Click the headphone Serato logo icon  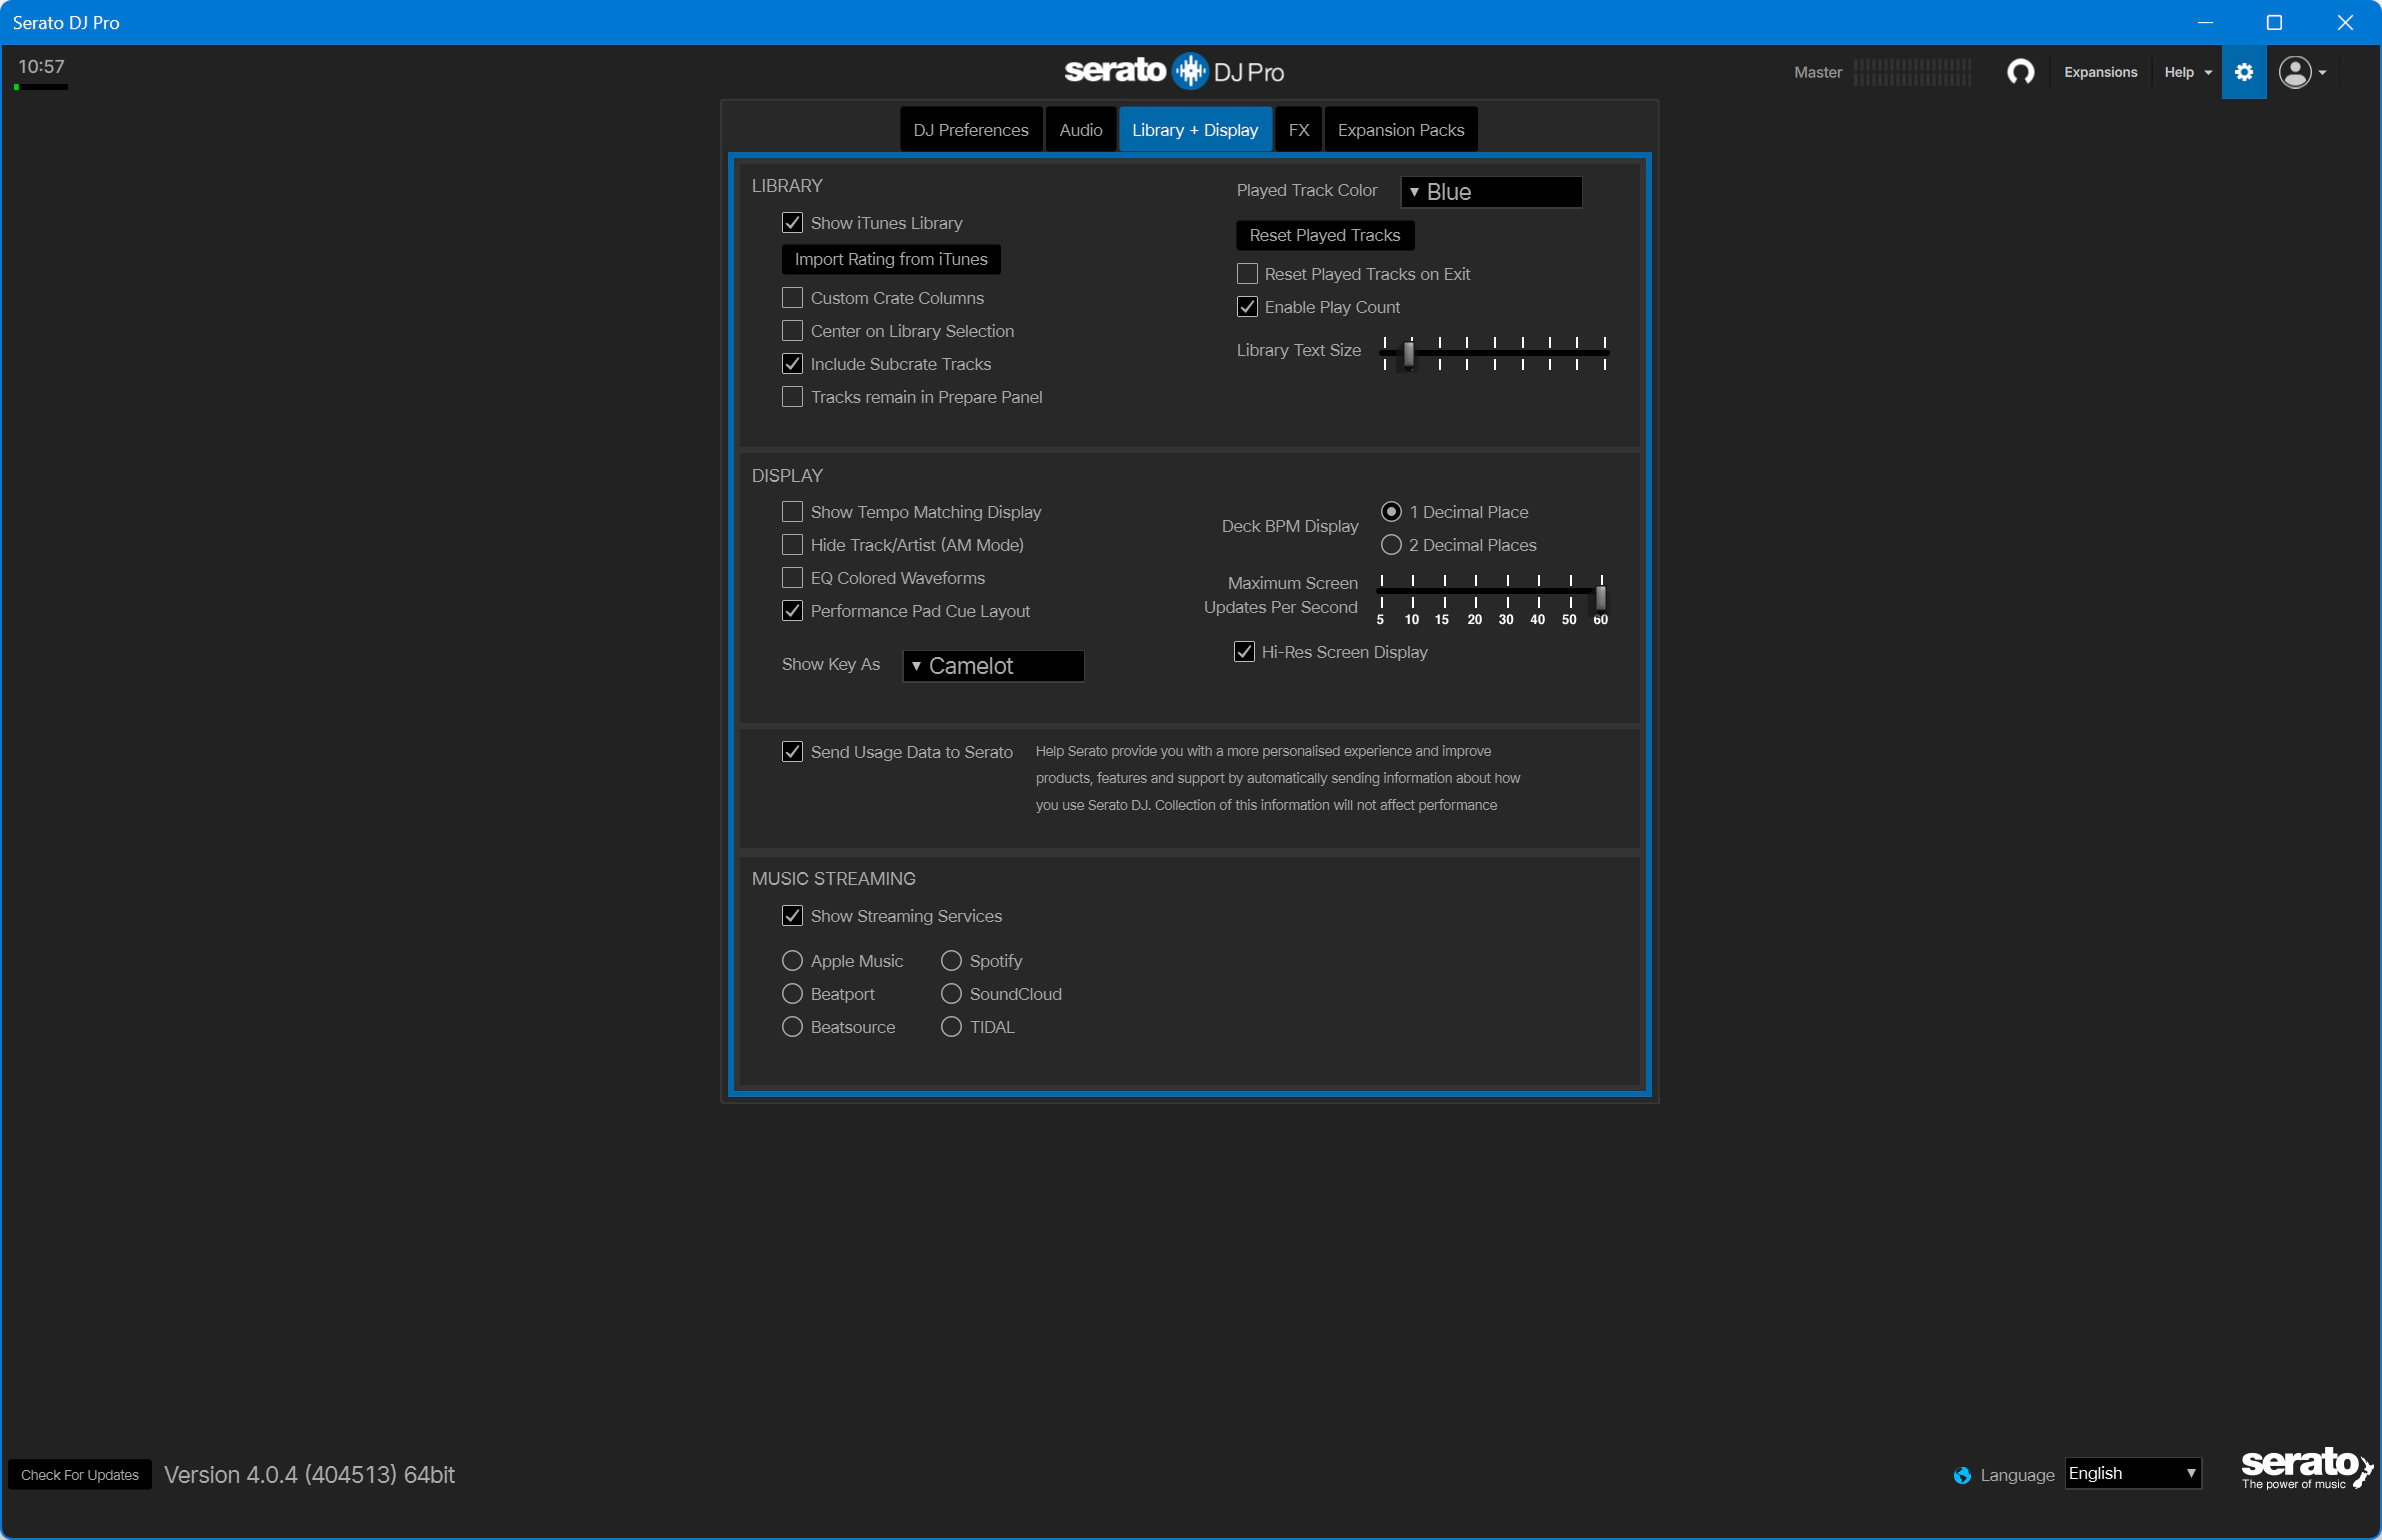2020,72
